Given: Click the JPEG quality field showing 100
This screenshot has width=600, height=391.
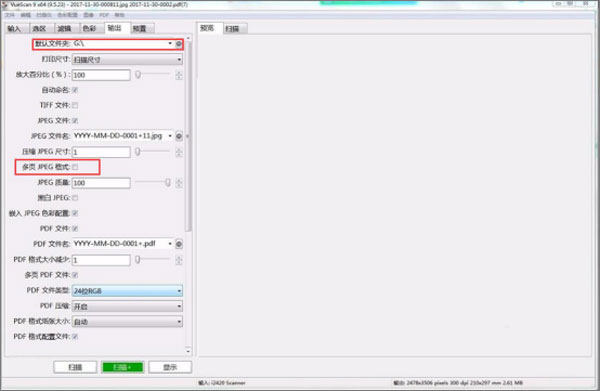Looking at the screenshot, I should coord(101,183).
